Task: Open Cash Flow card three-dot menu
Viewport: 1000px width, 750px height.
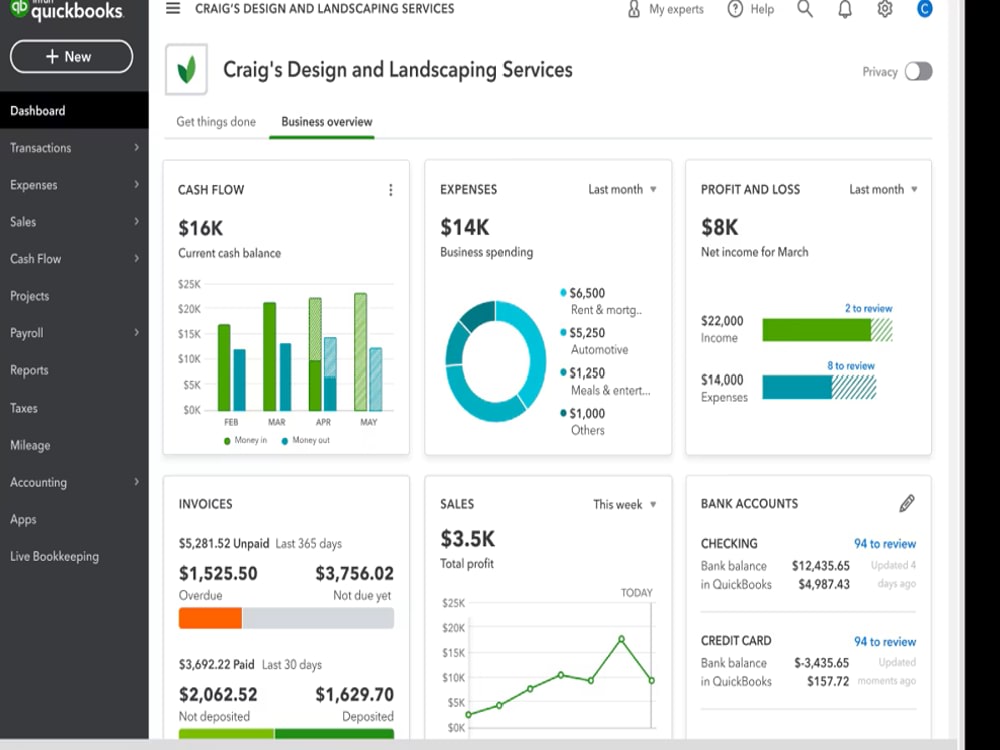Action: (x=390, y=190)
